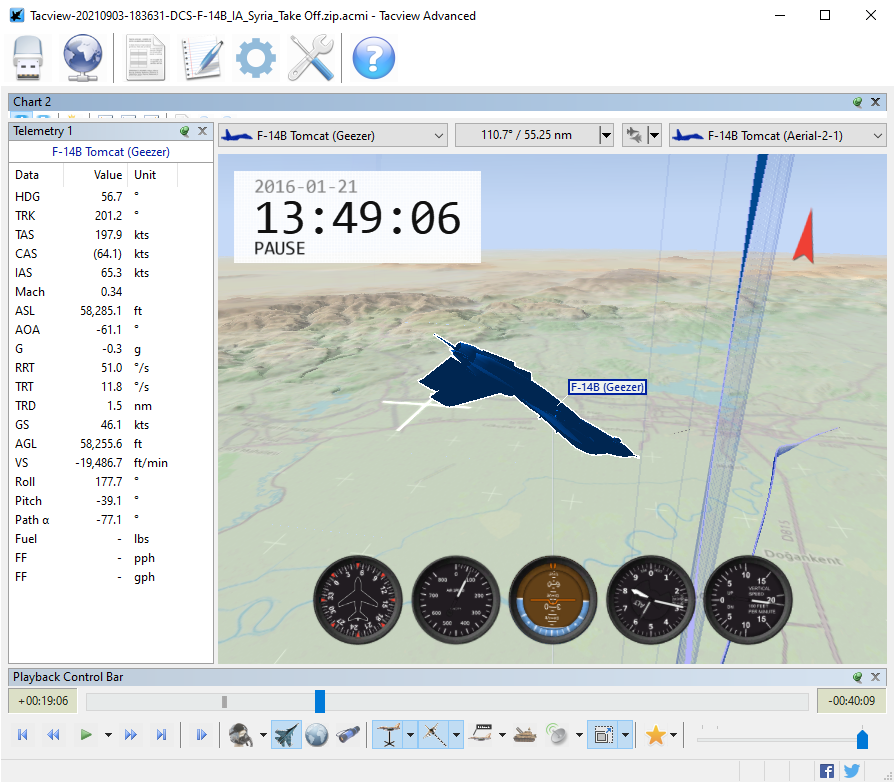Image resolution: width=895 pixels, height=783 pixels.
Task: Pin the Playback Control Bar panel
Action: (857, 677)
